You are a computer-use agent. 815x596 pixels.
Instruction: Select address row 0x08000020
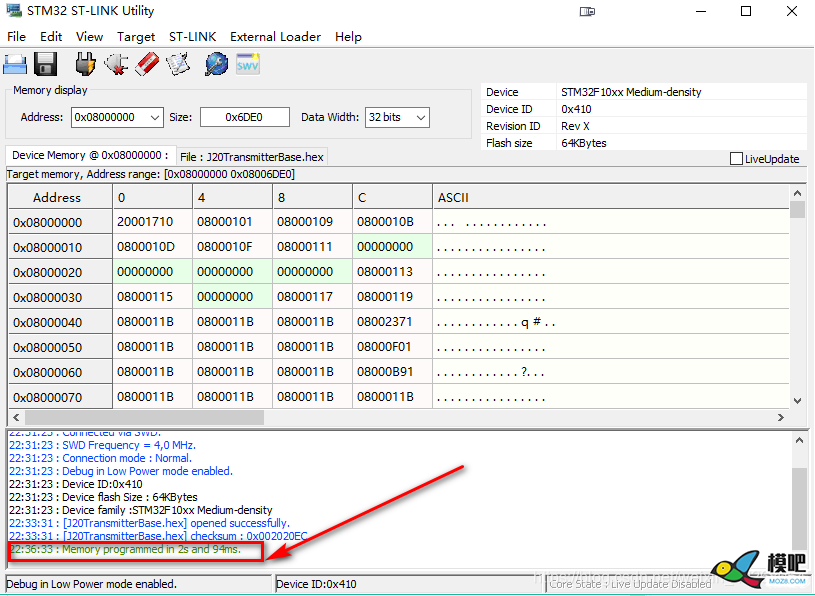[x=60, y=272]
